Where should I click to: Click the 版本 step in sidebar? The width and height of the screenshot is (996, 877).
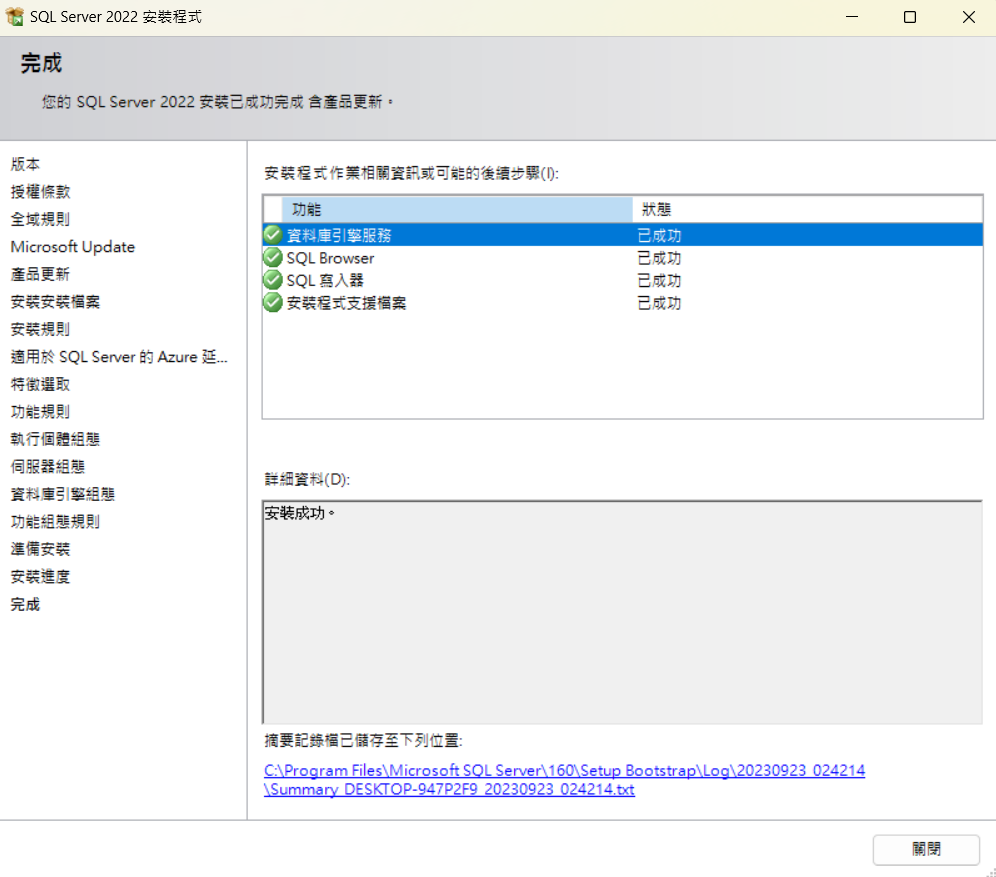(25, 164)
